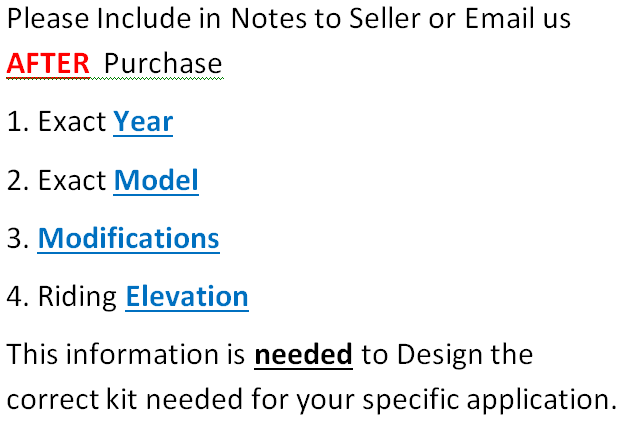The height and width of the screenshot is (435, 638).
Task: Click the list number "2."
Action: pyautogui.click(x=18, y=180)
